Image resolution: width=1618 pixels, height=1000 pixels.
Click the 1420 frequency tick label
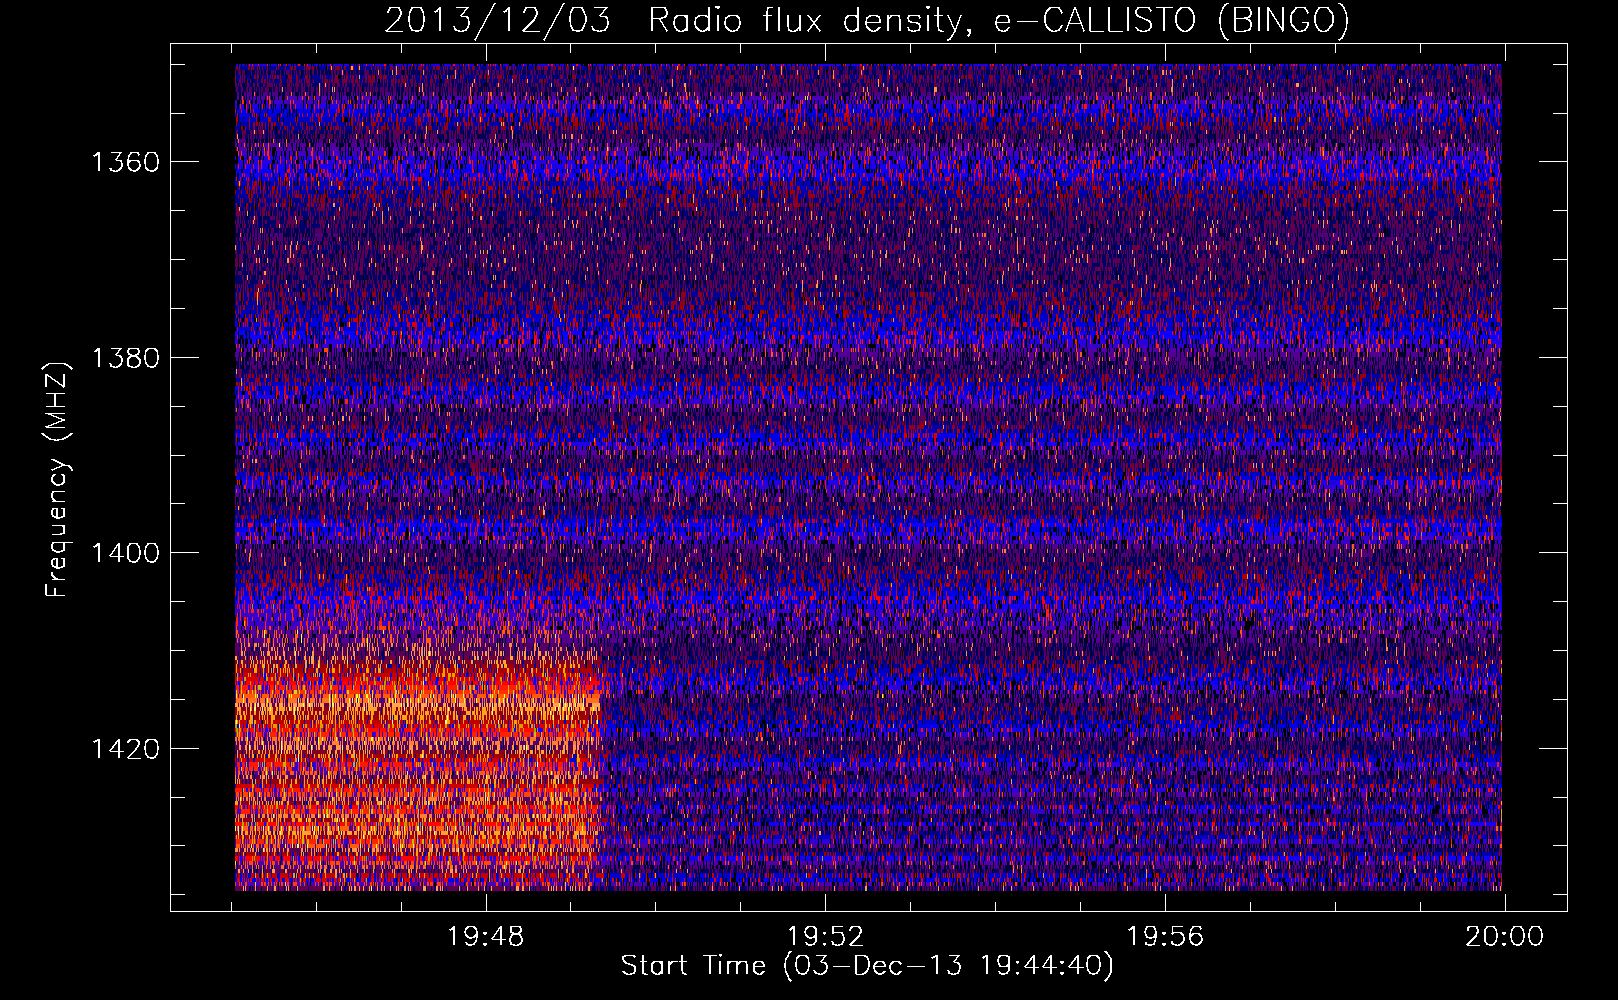[126, 749]
